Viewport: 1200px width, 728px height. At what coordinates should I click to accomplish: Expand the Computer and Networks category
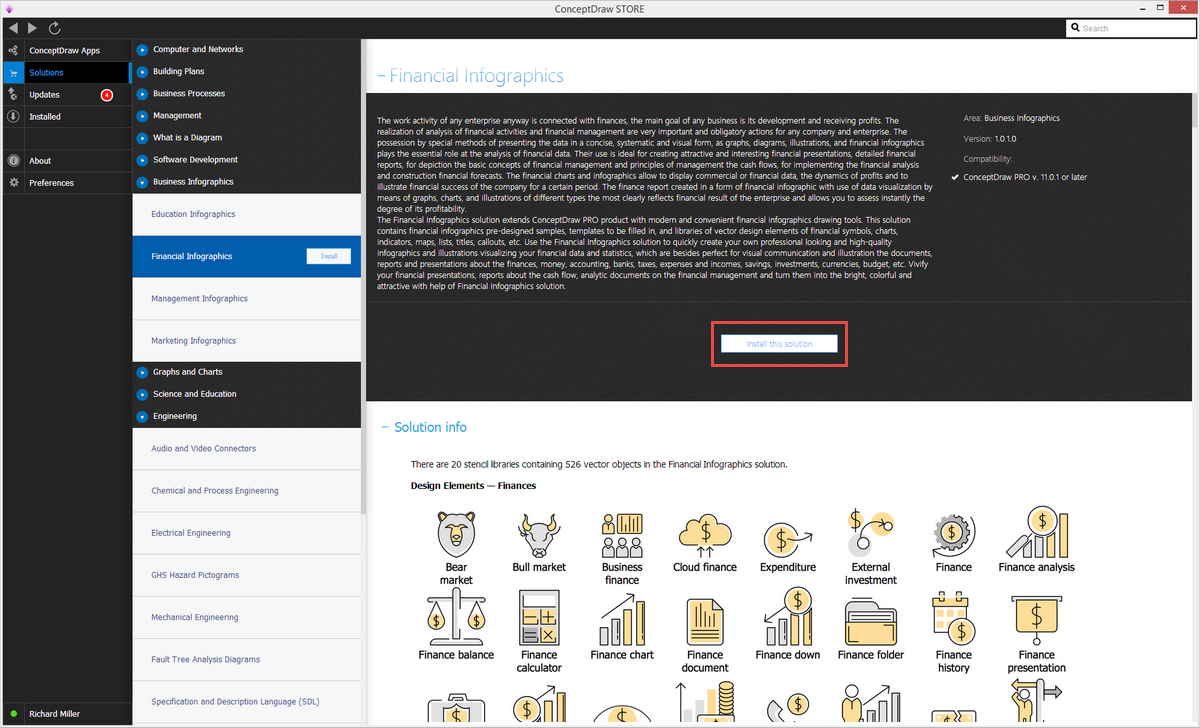(x=143, y=49)
